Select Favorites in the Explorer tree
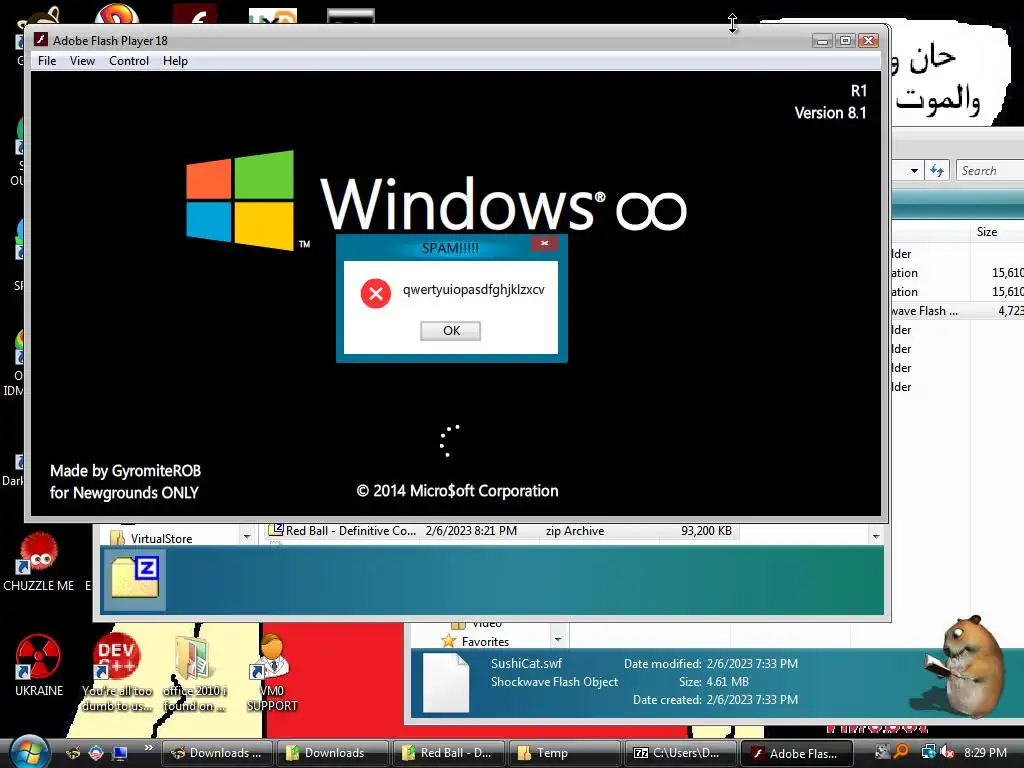This screenshot has height=768, width=1024. [x=476, y=641]
